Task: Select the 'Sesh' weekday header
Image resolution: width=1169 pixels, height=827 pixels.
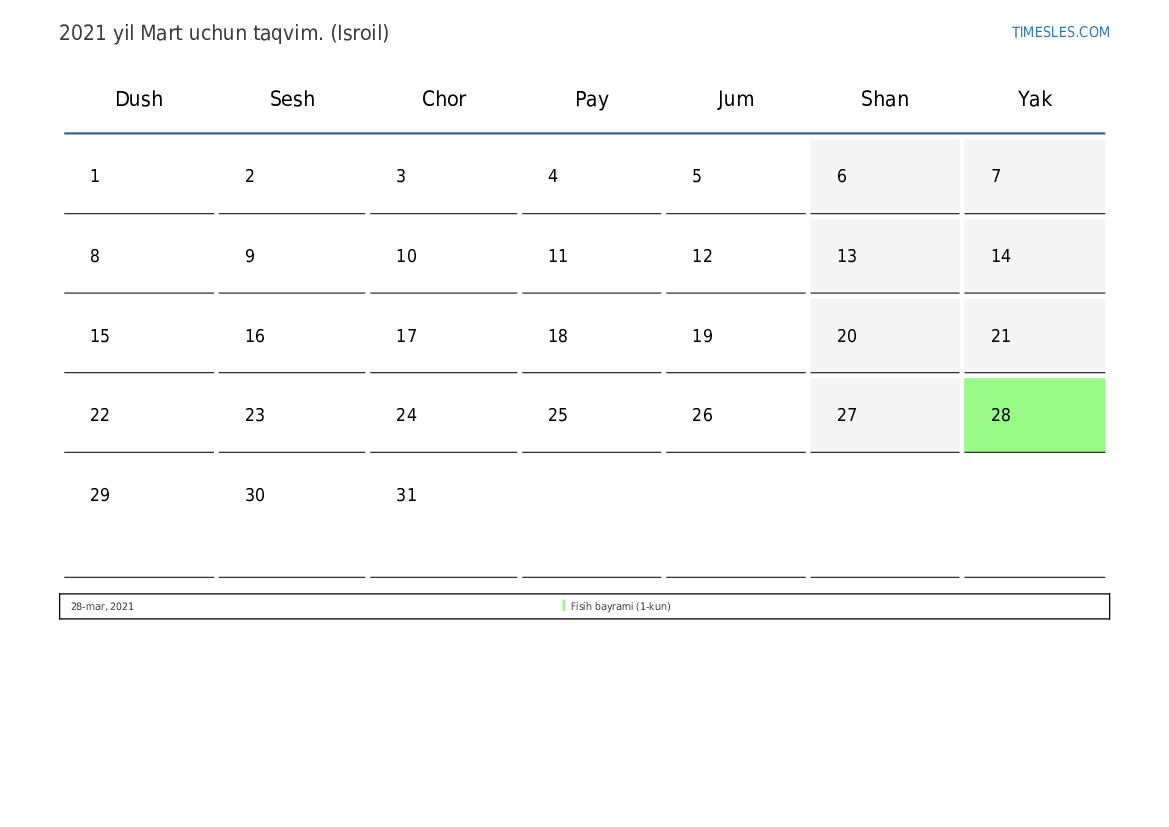Action: (x=292, y=99)
